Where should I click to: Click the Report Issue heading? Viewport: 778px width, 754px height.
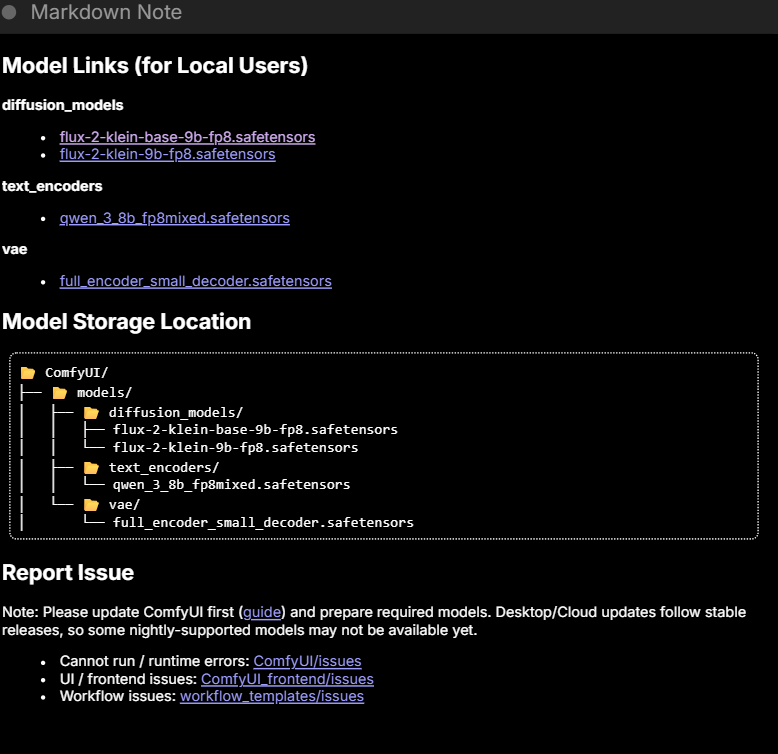pyautogui.click(x=68, y=572)
